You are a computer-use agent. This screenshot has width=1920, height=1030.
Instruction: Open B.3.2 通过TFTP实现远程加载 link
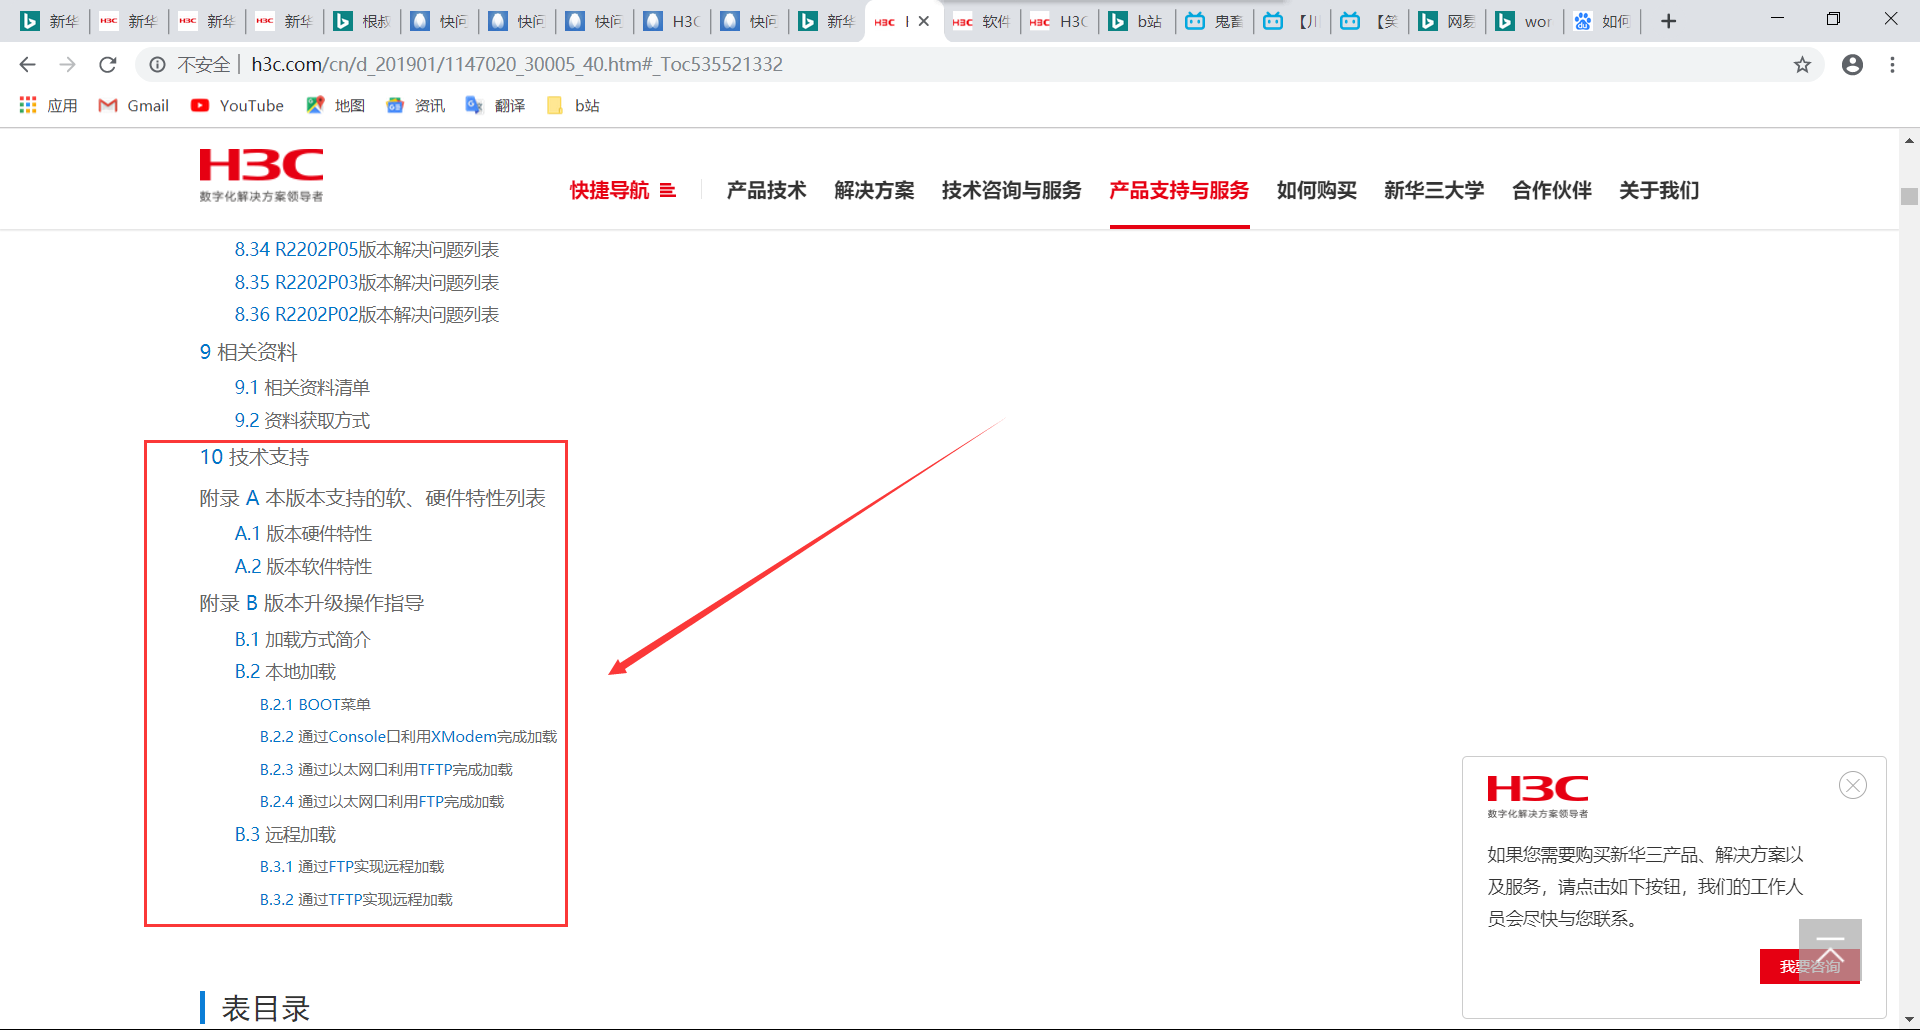point(356,900)
